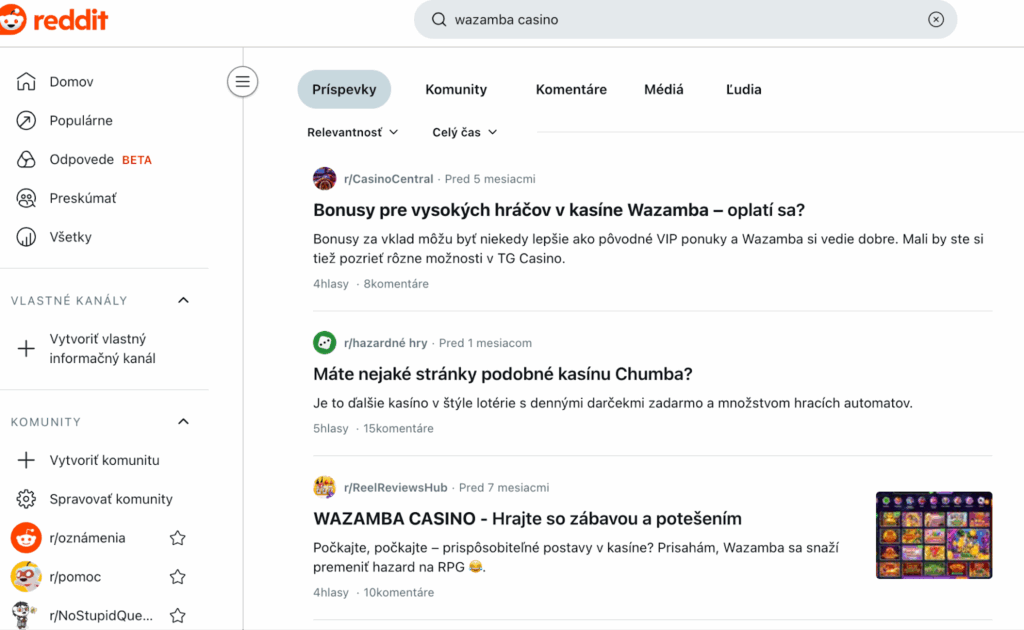Screen dimensions: 1024x630
Task: Open Všetky via its chart icon
Action: (27, 237)
